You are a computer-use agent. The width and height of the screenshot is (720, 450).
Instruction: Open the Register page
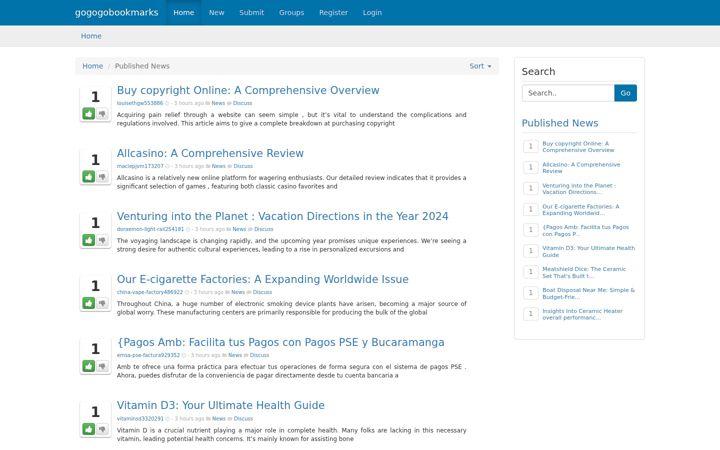click(x=333, y=12)
